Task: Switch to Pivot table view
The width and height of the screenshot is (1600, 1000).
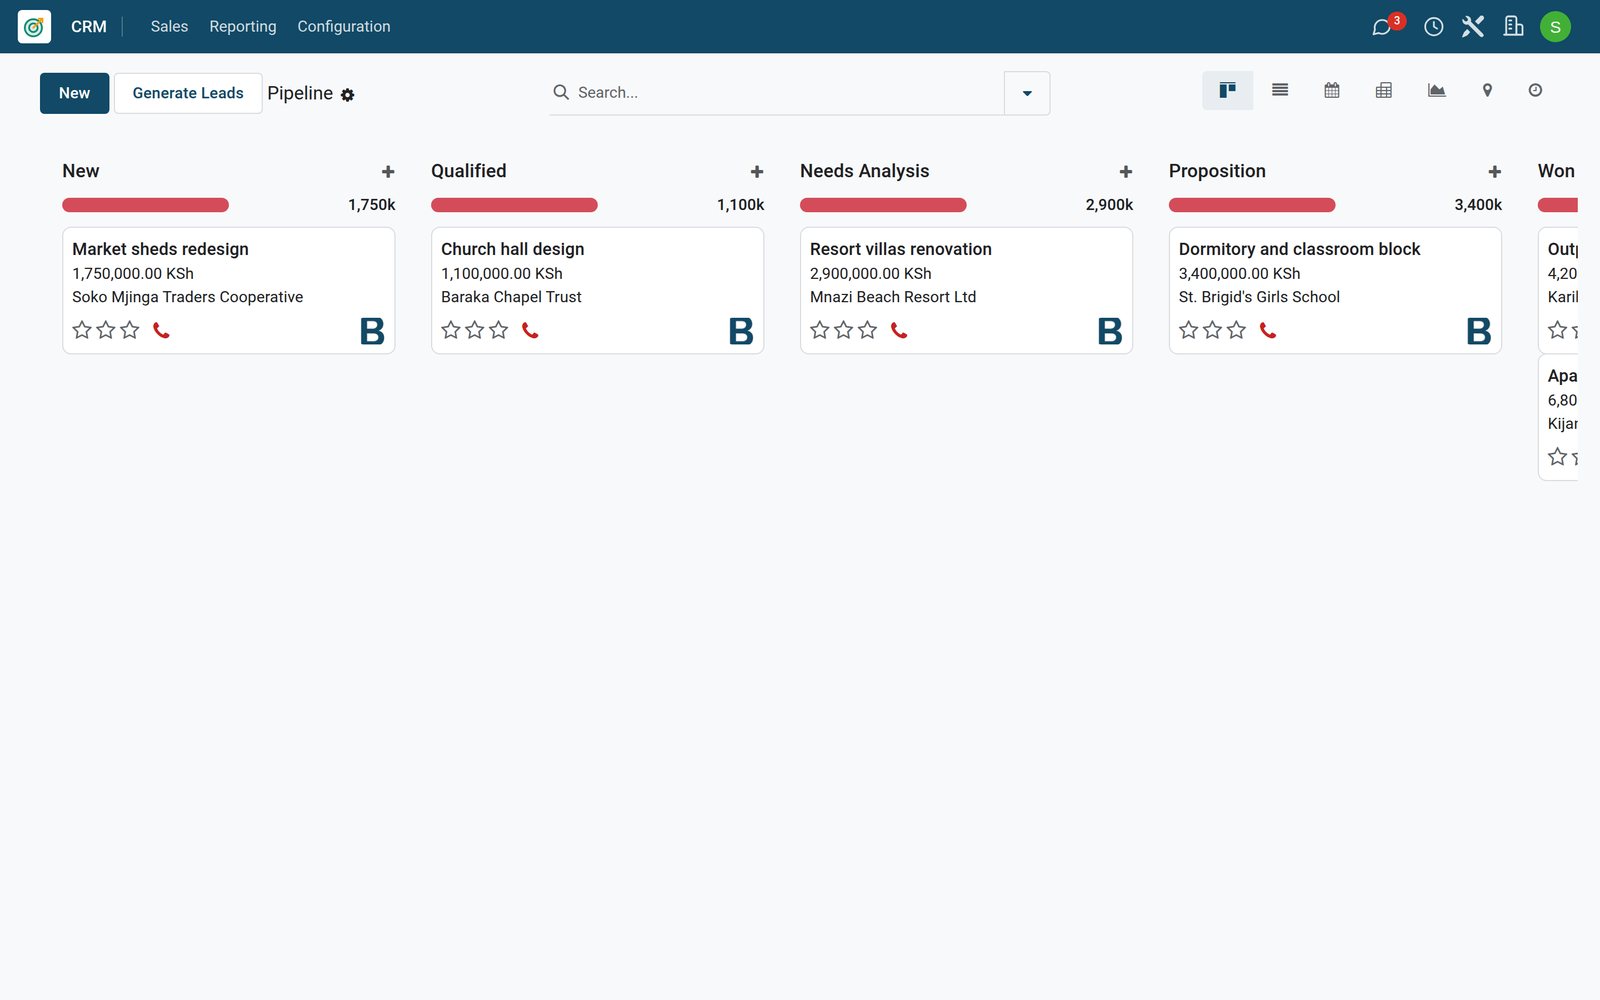Action: 1384,91
